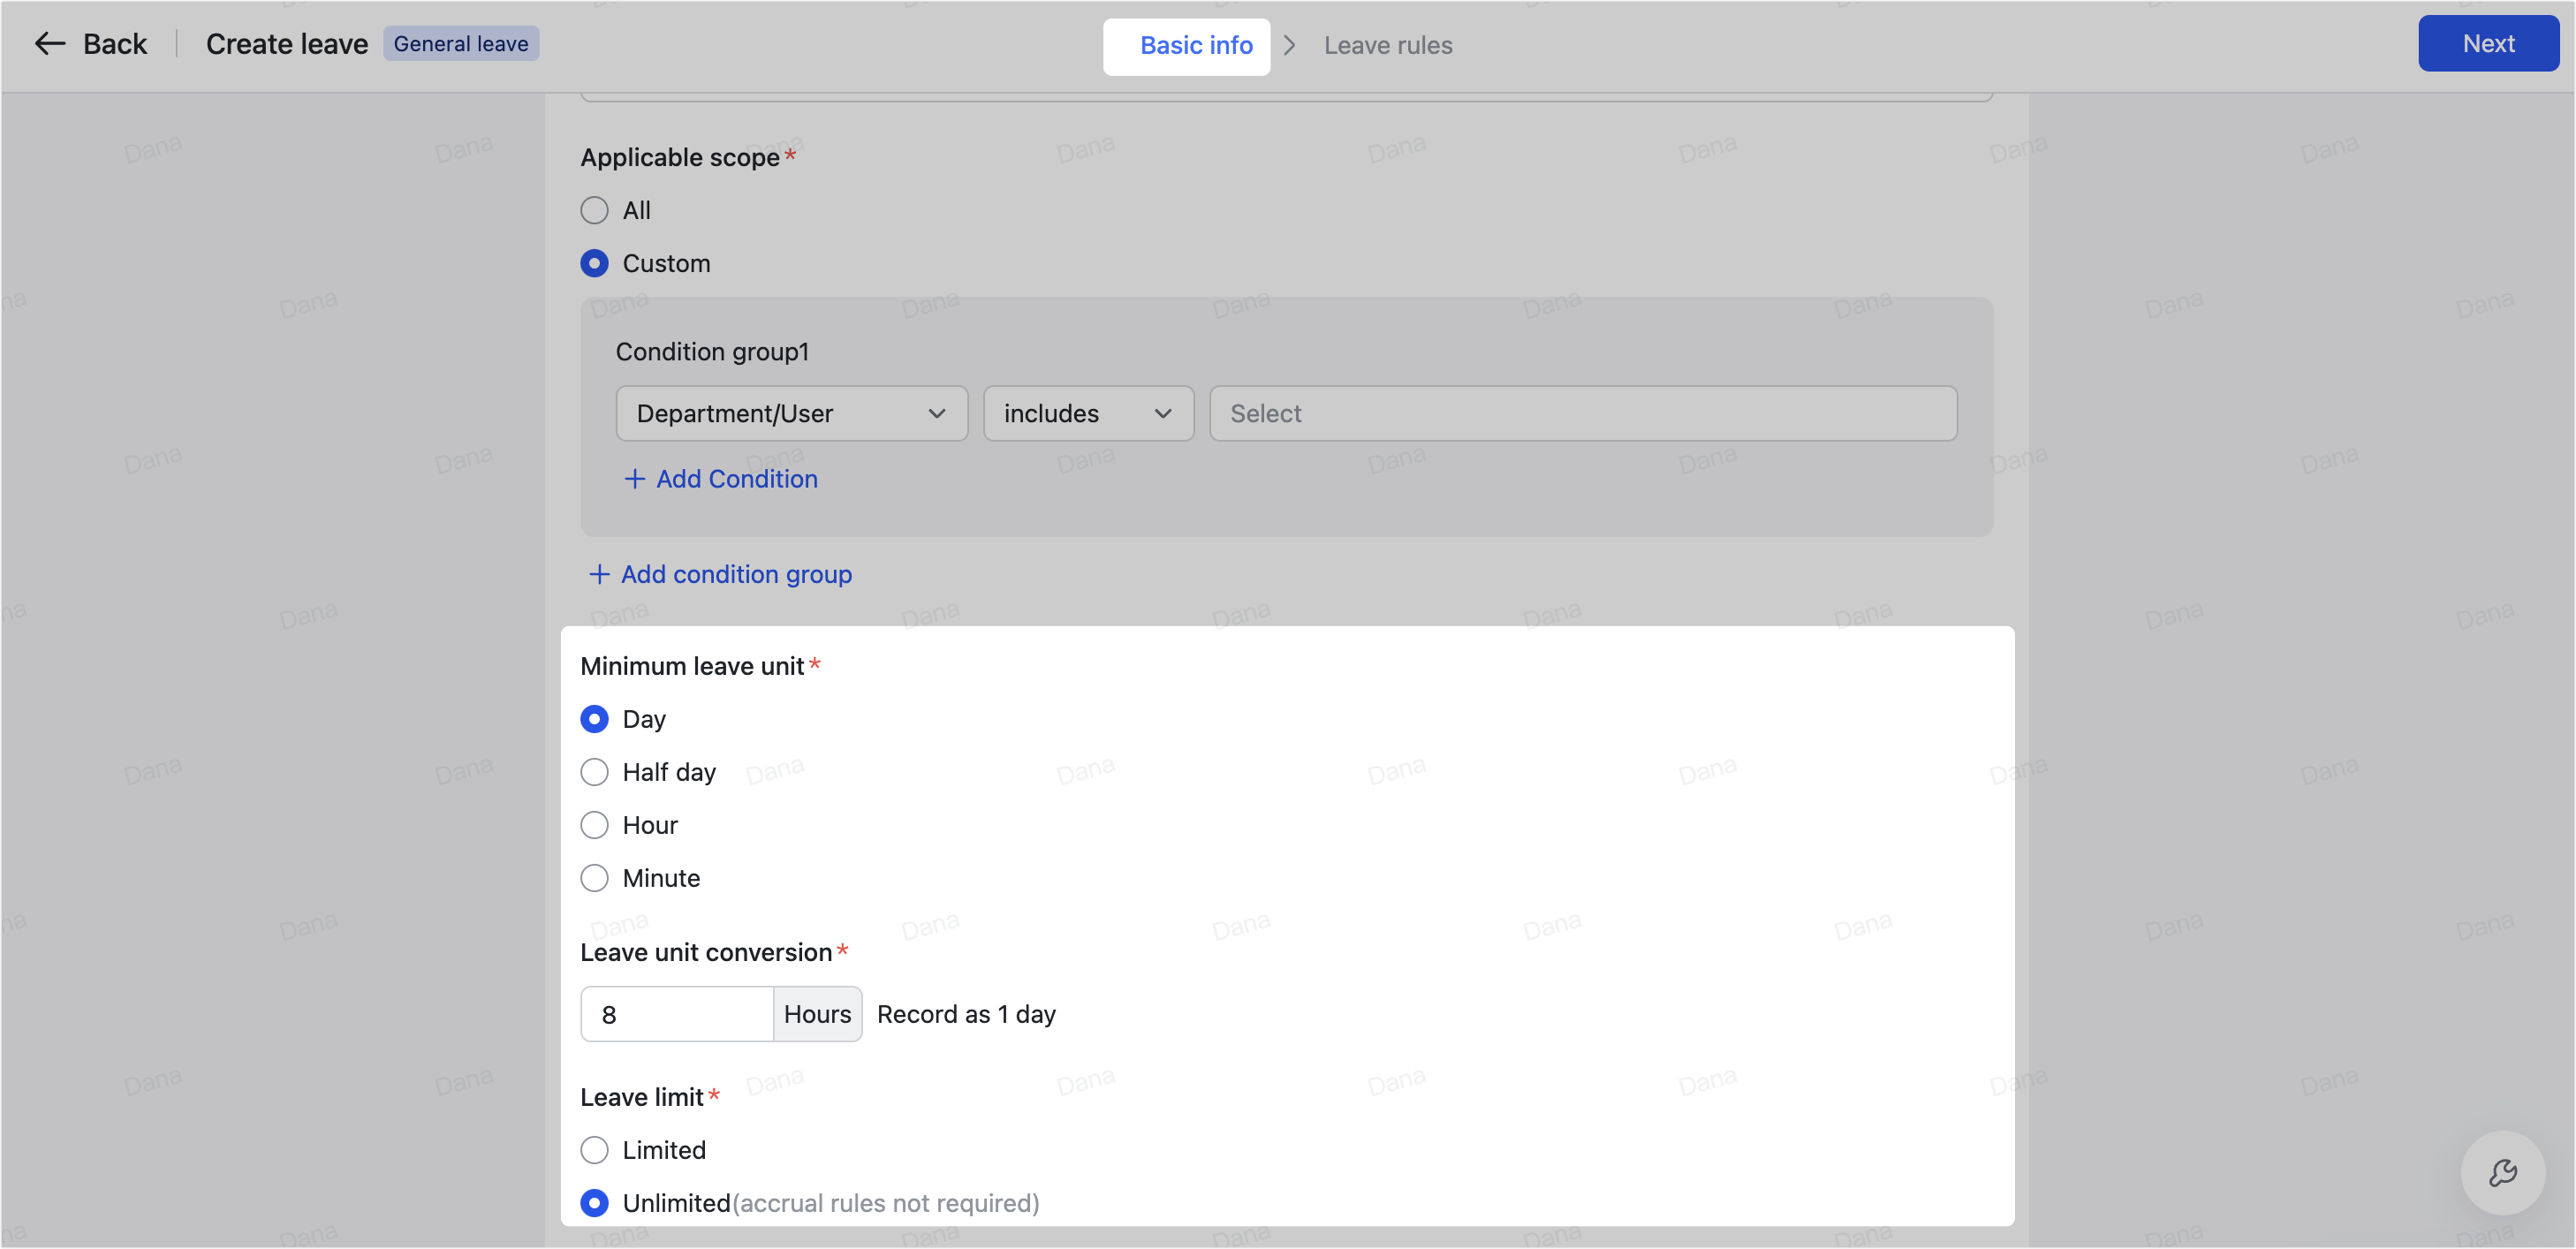Select the Custom scope option
This screenshot has width=2576, height=1249.
pyautogui.click(x=595, y=263)
